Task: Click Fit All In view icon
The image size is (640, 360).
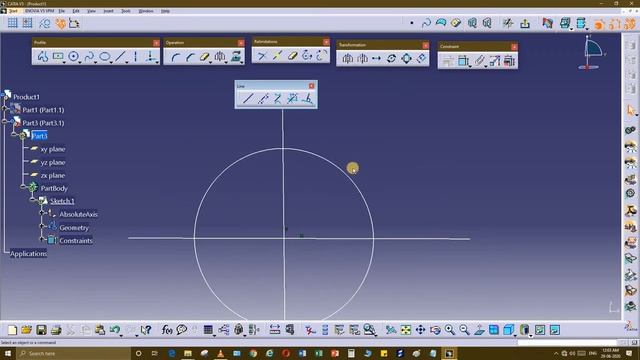Action: click(406, 330)
